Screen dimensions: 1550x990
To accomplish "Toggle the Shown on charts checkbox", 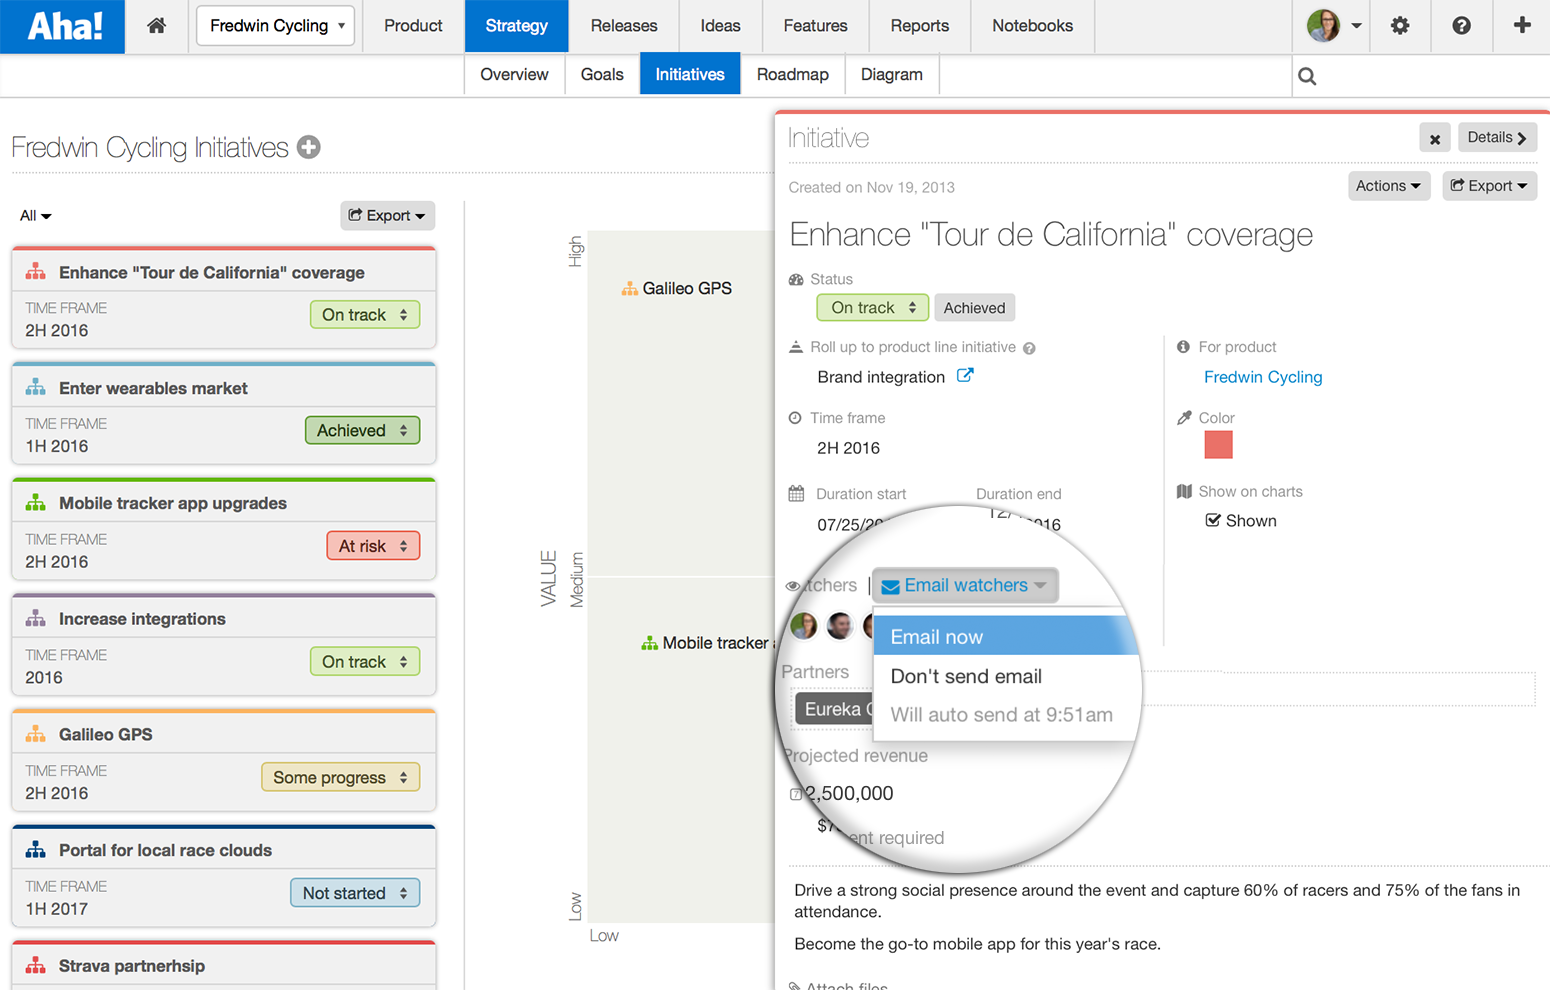I will tap(1213, 520).
